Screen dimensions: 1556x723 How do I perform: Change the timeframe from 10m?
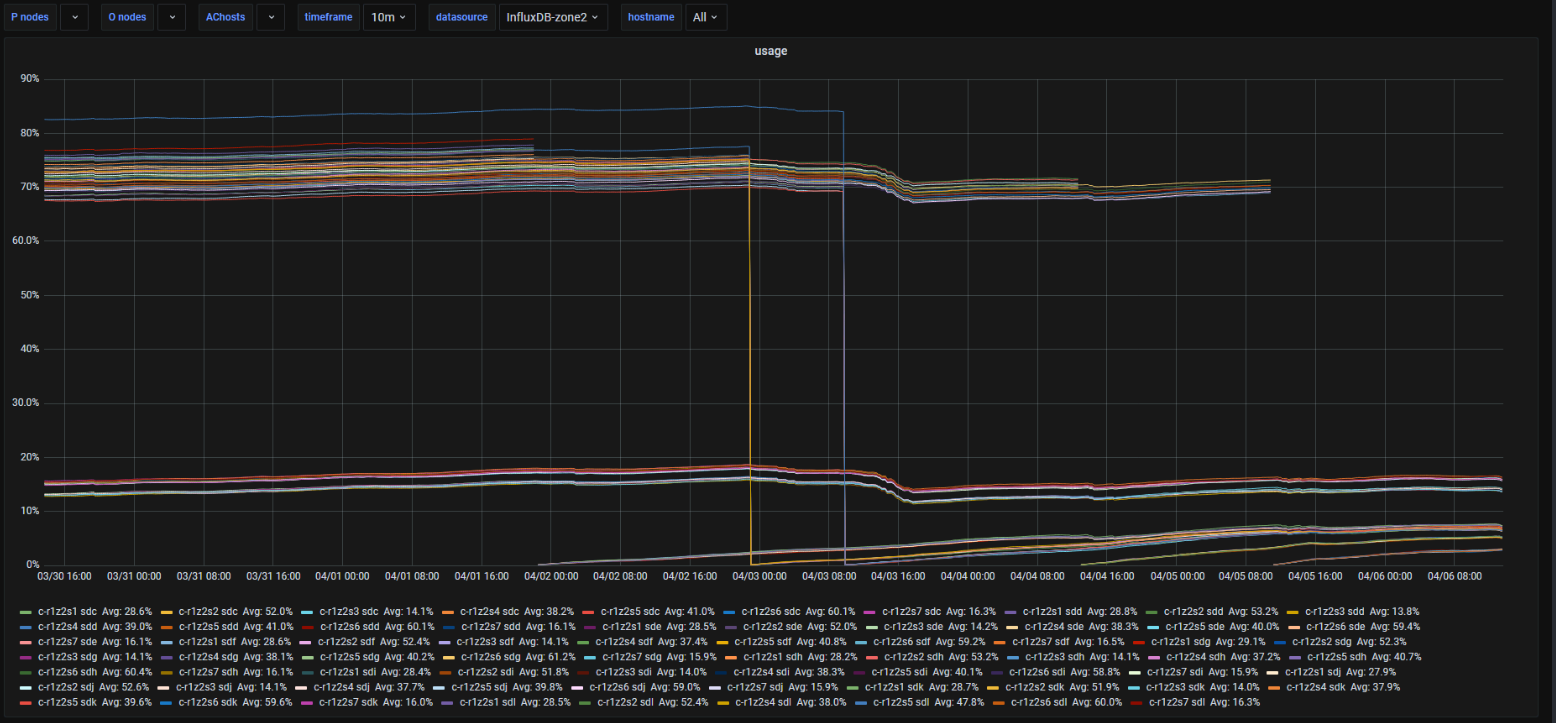coord(389,17)
